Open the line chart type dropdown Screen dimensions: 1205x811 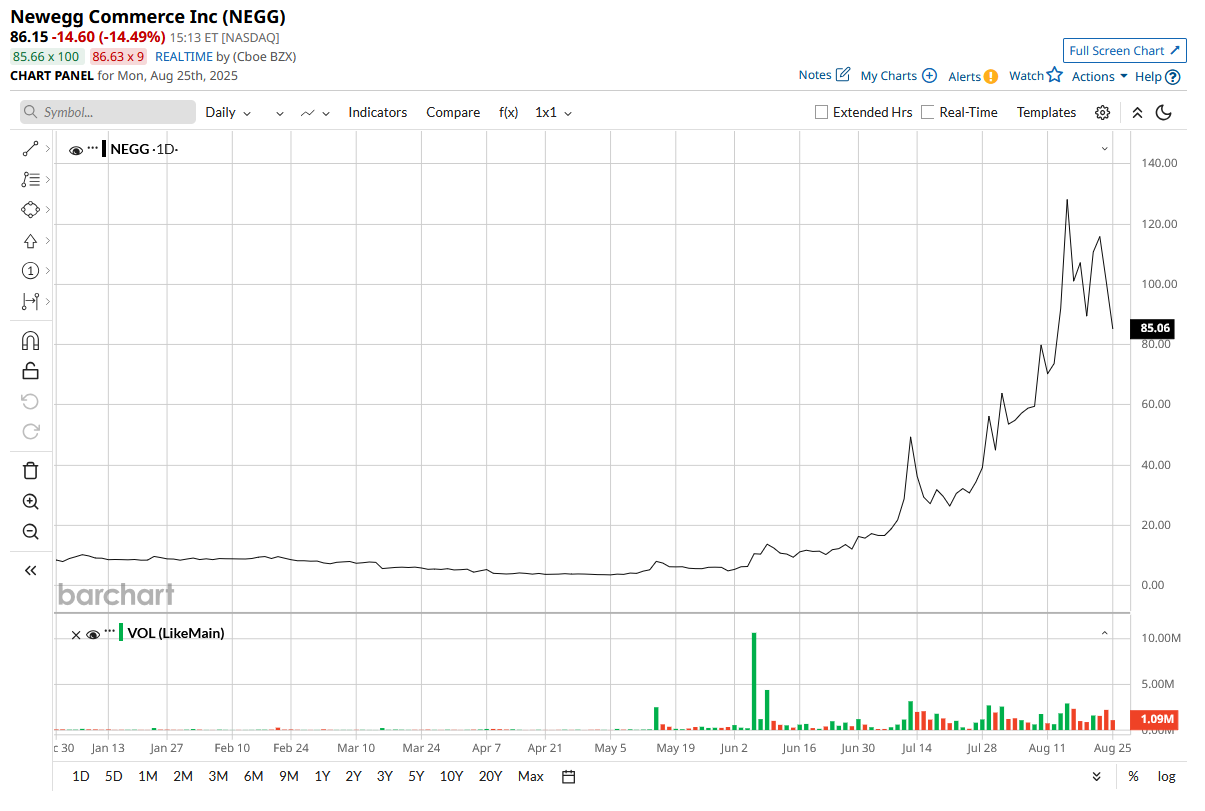(316, 113)
